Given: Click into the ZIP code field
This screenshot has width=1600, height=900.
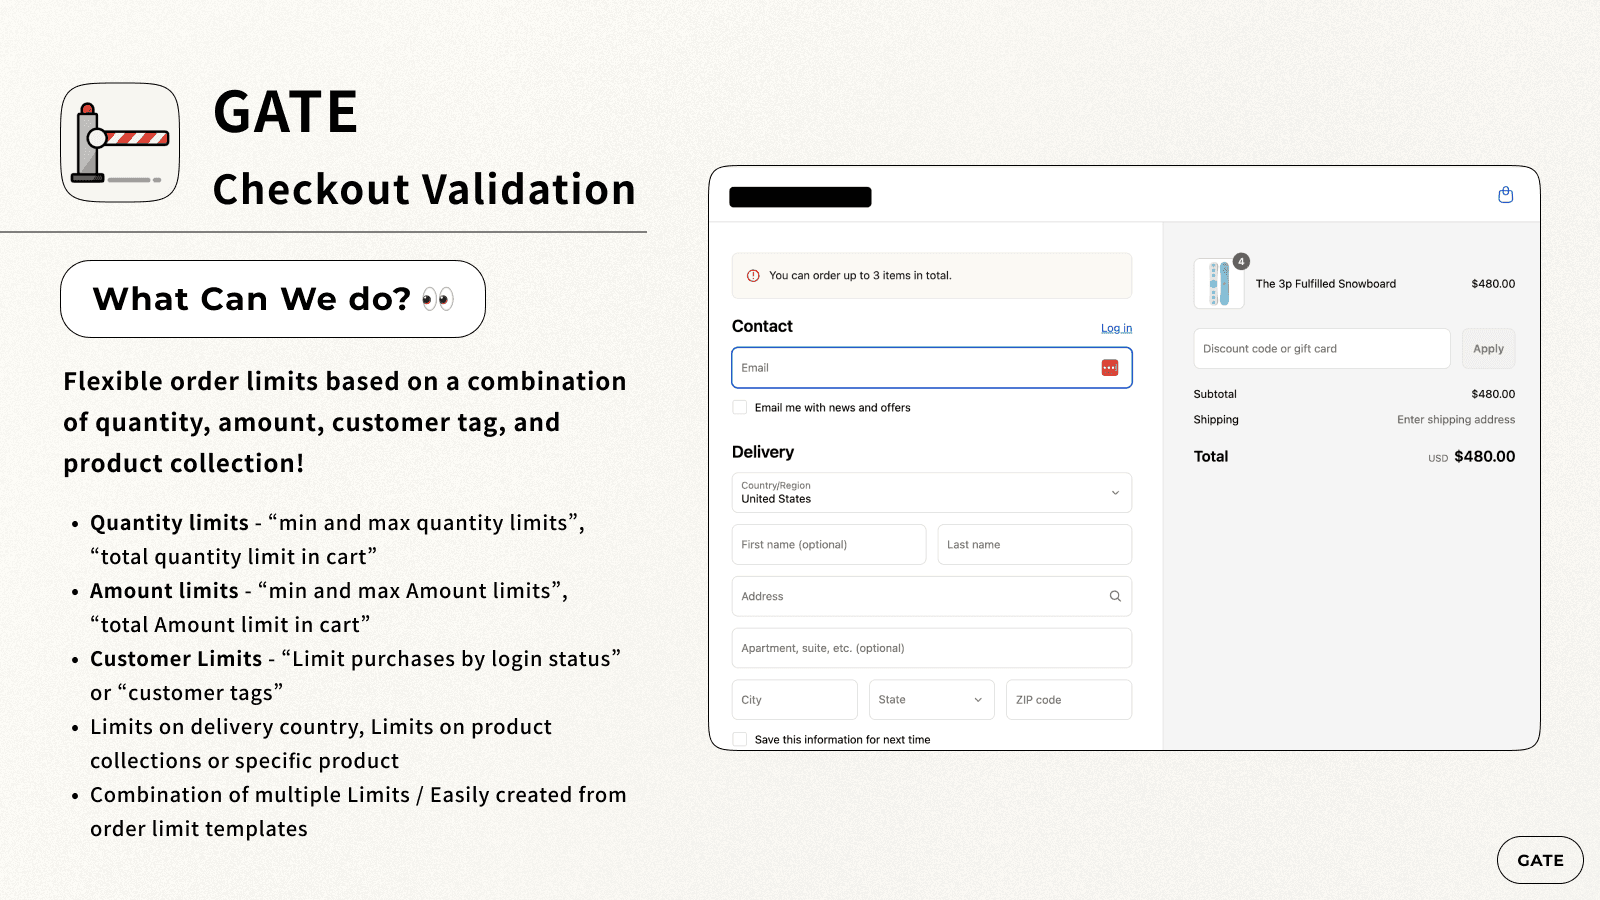Looking at the screenshot, I should [1068, 700].
